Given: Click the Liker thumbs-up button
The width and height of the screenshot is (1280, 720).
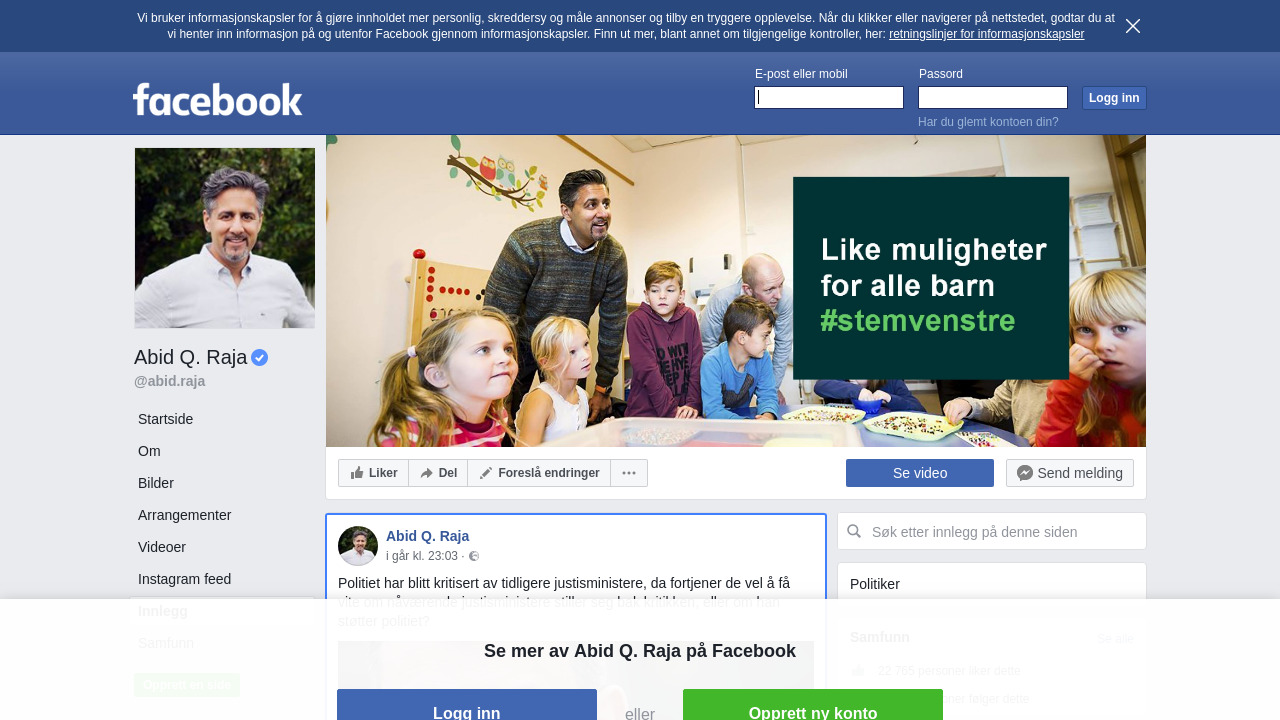Looking at the screenshot, I should pos(373,473).
